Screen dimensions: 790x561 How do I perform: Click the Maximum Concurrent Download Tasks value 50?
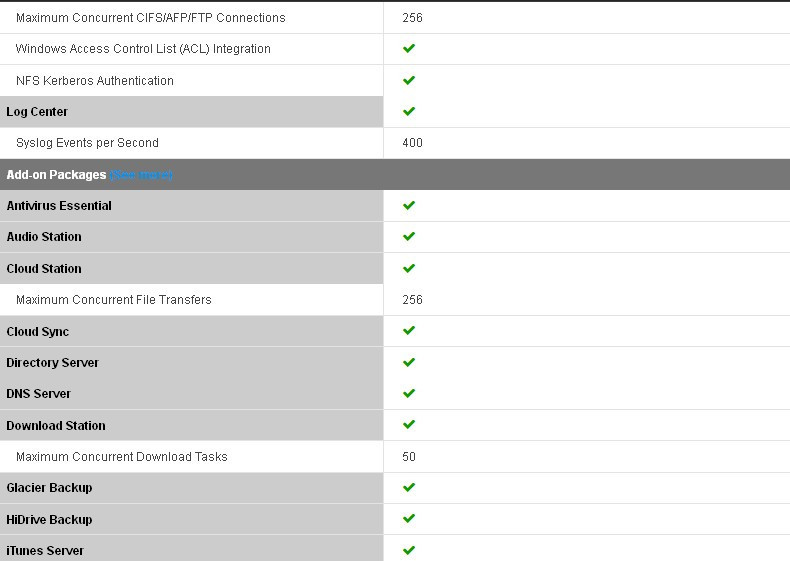point(409,457)
